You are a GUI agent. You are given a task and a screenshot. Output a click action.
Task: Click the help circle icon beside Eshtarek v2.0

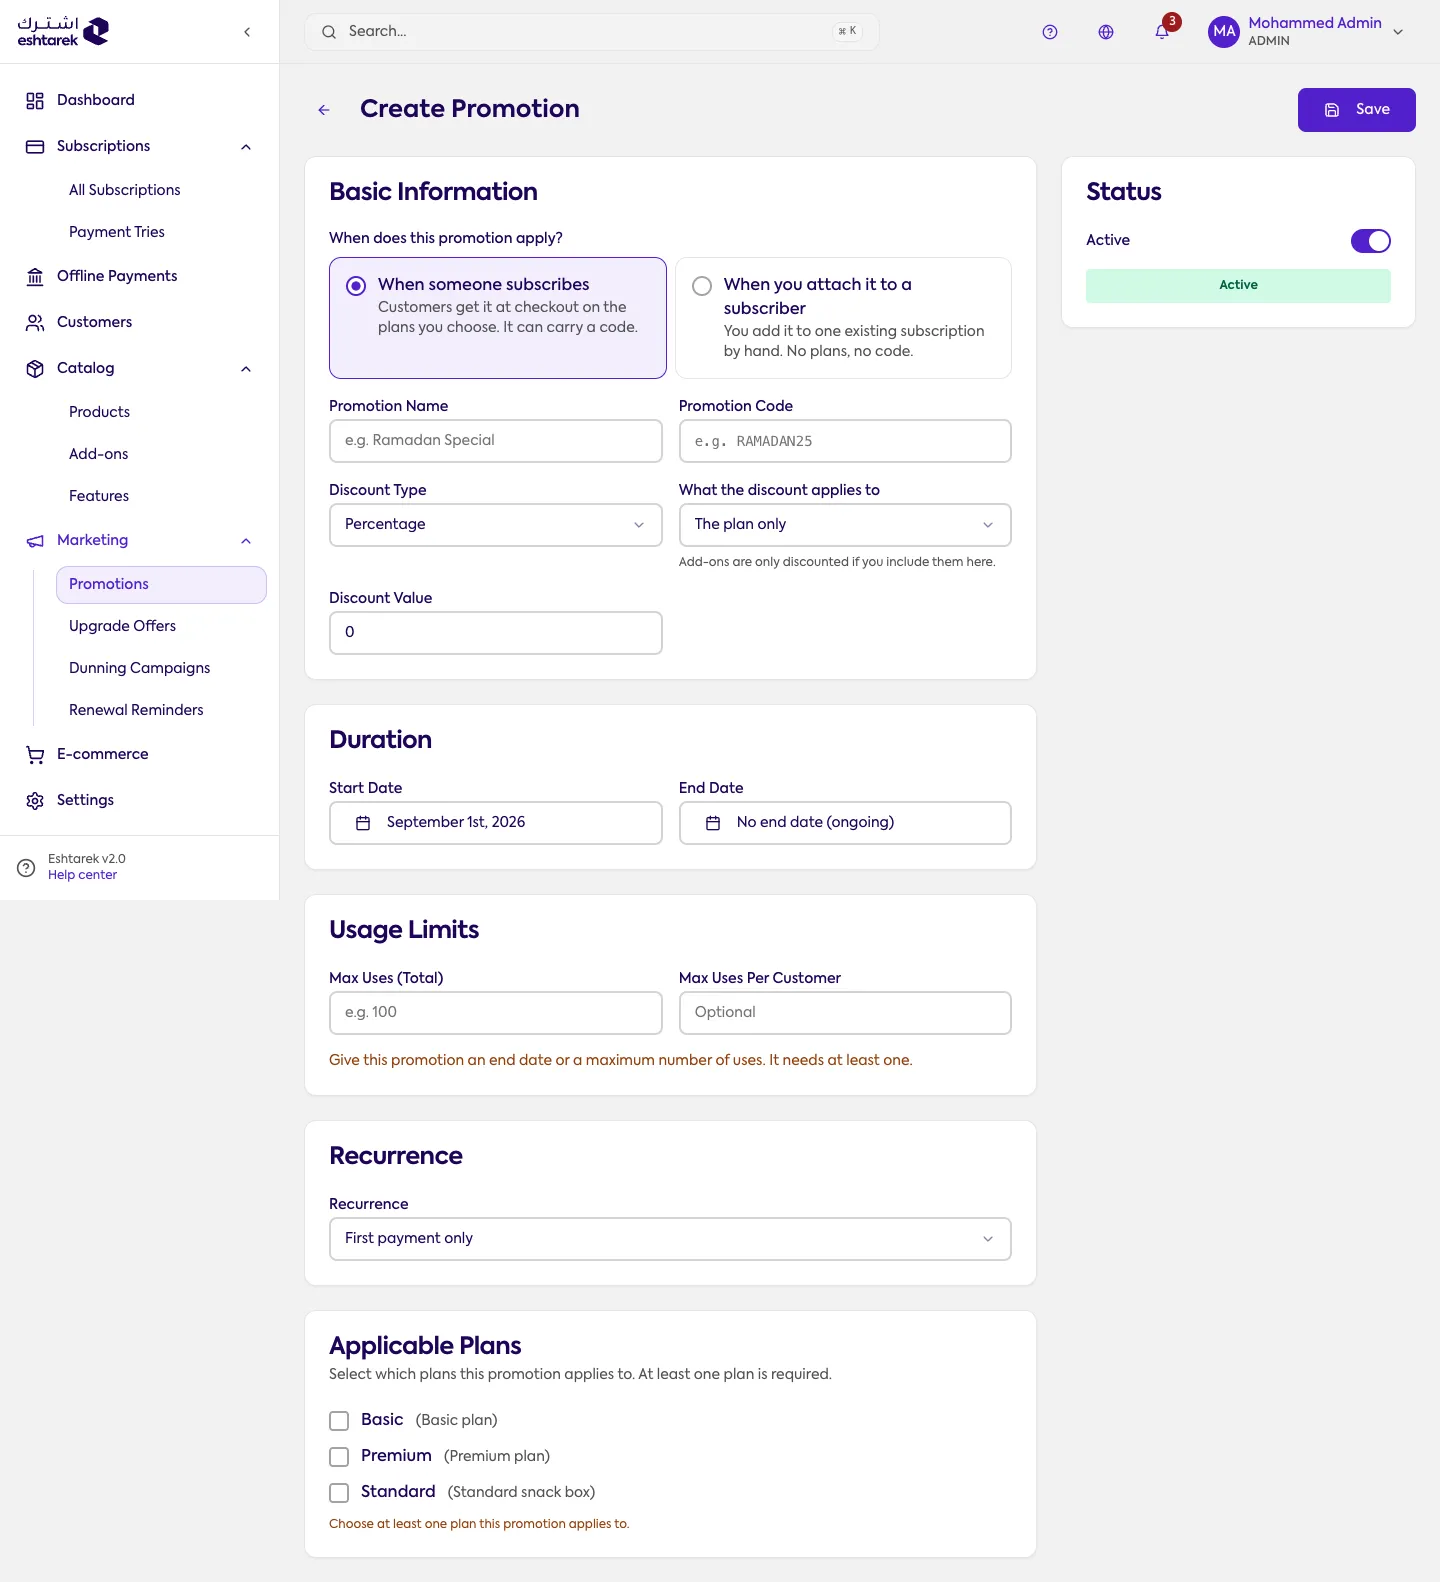[x=26, y=868]
